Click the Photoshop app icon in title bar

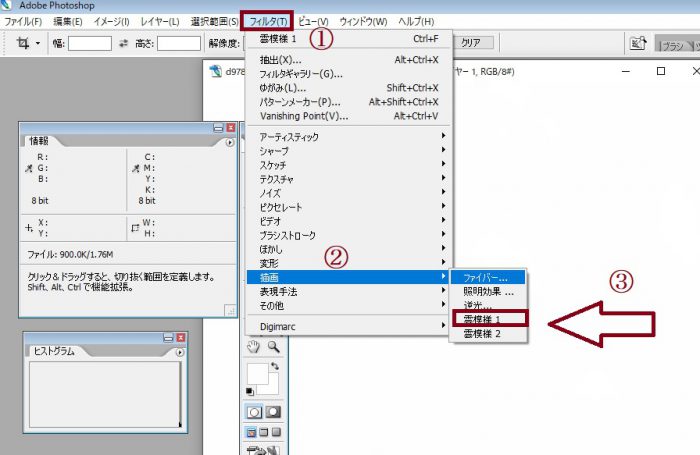coord(6,5)
